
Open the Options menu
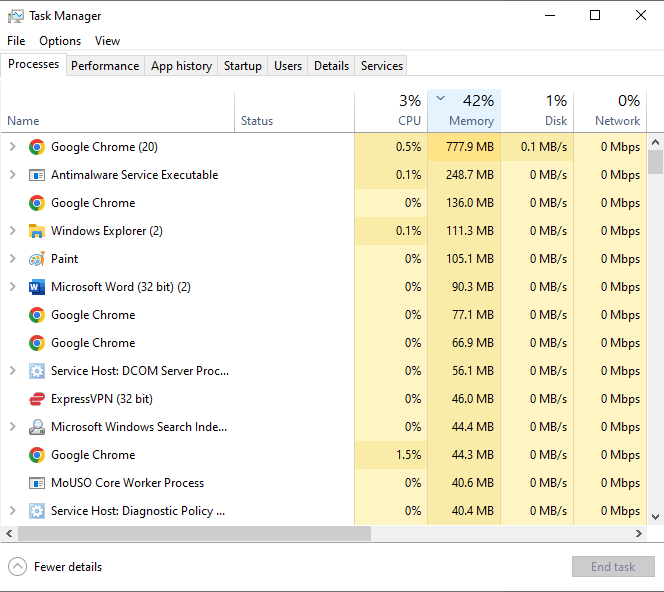click(60, 41)
